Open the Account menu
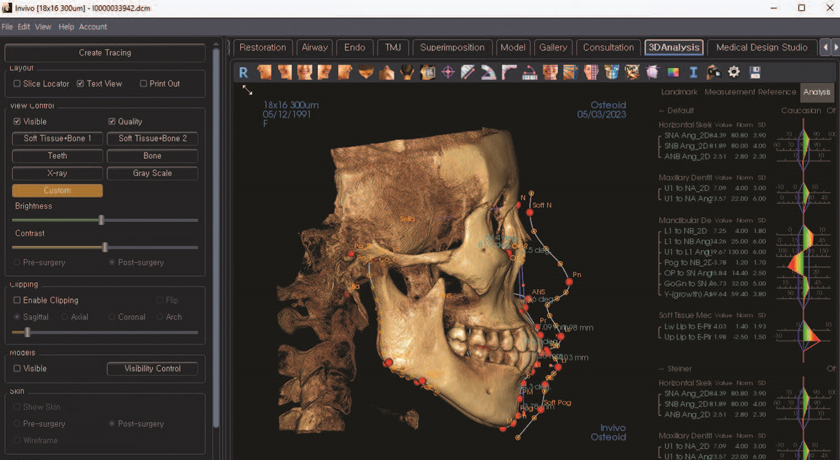Image resolution: width=840 pixels, height=460 pixels. [x=93, y=27]
